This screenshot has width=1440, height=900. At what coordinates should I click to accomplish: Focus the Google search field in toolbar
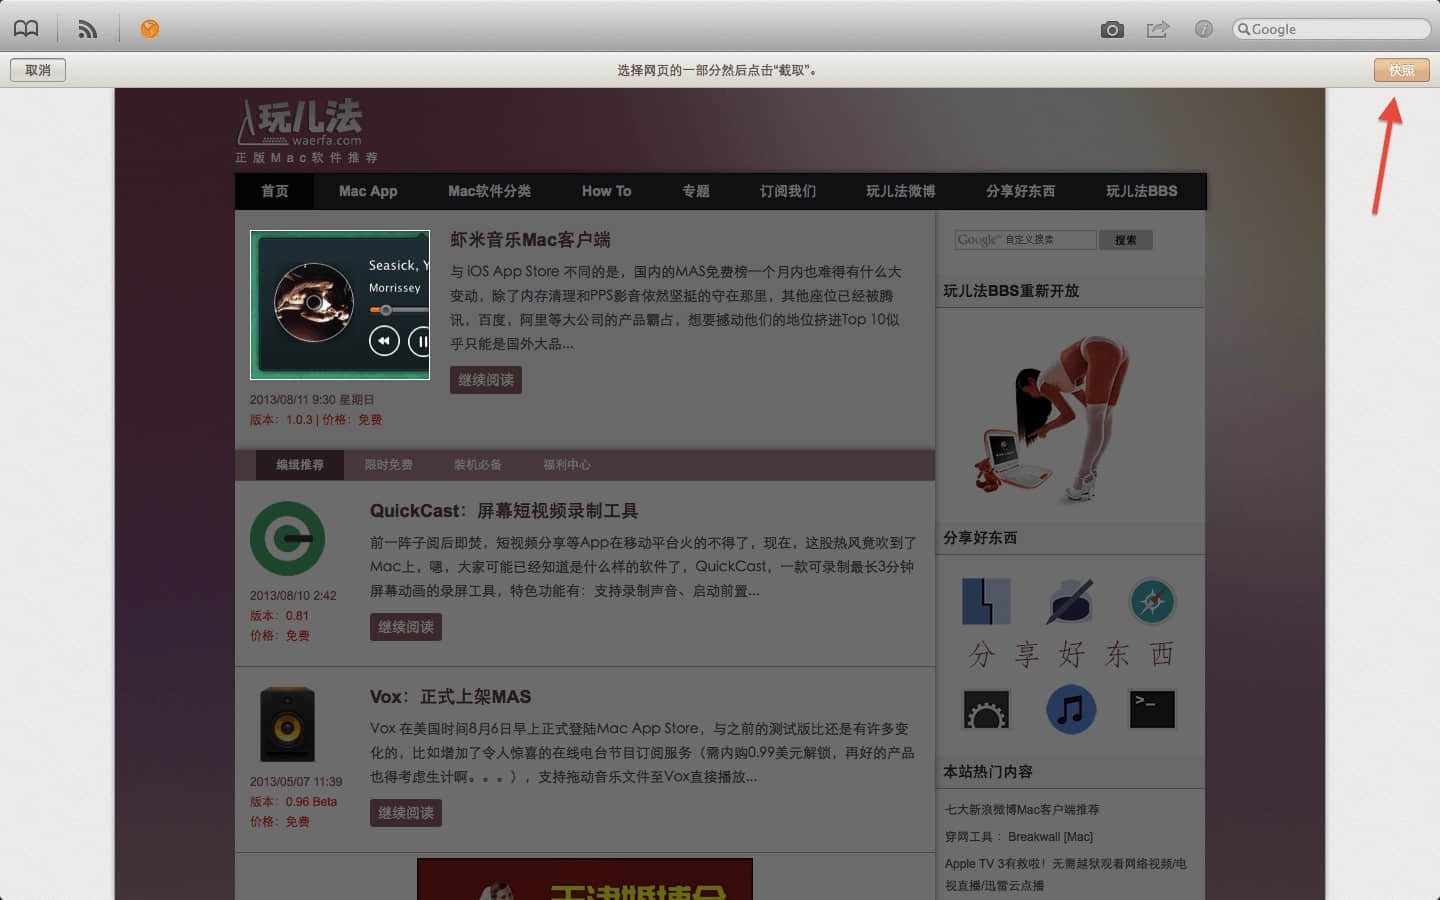[x=1331, y=29]
